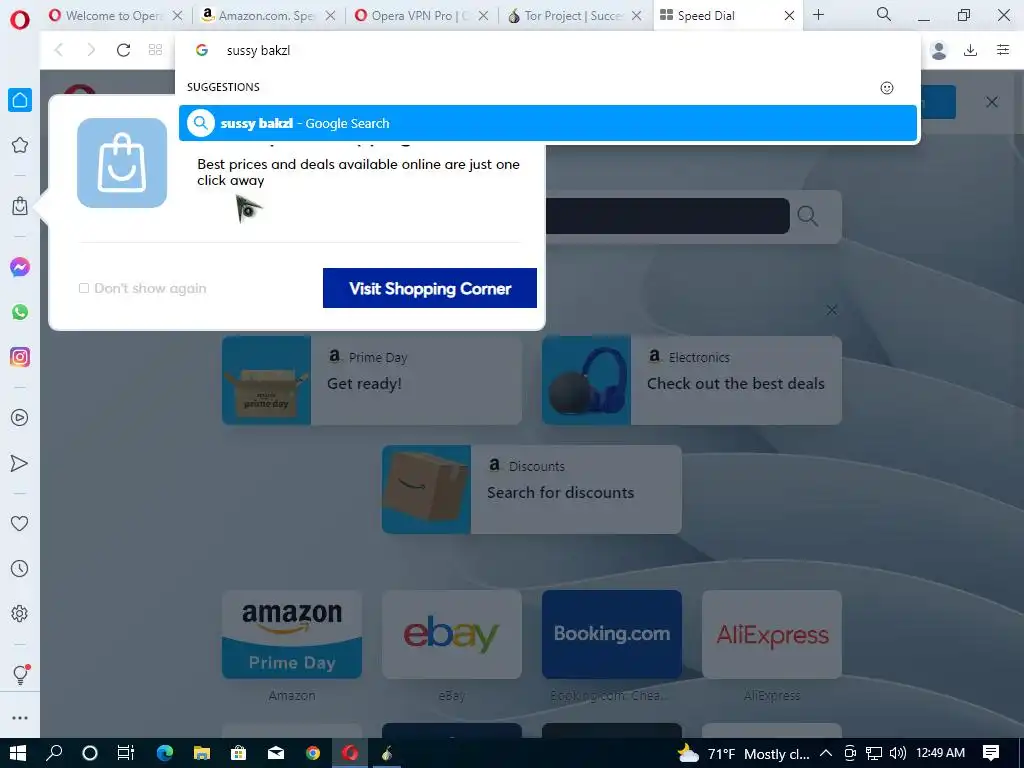Open Microsoft Edge from the taskbar
This screenshot has width=1024, height=768.
tap(165, 753)
